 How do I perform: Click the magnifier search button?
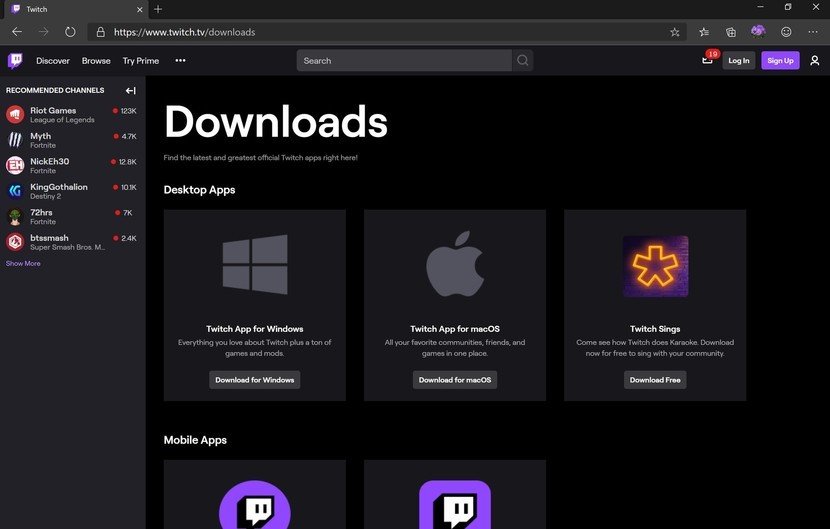click(x=522, y=61)
